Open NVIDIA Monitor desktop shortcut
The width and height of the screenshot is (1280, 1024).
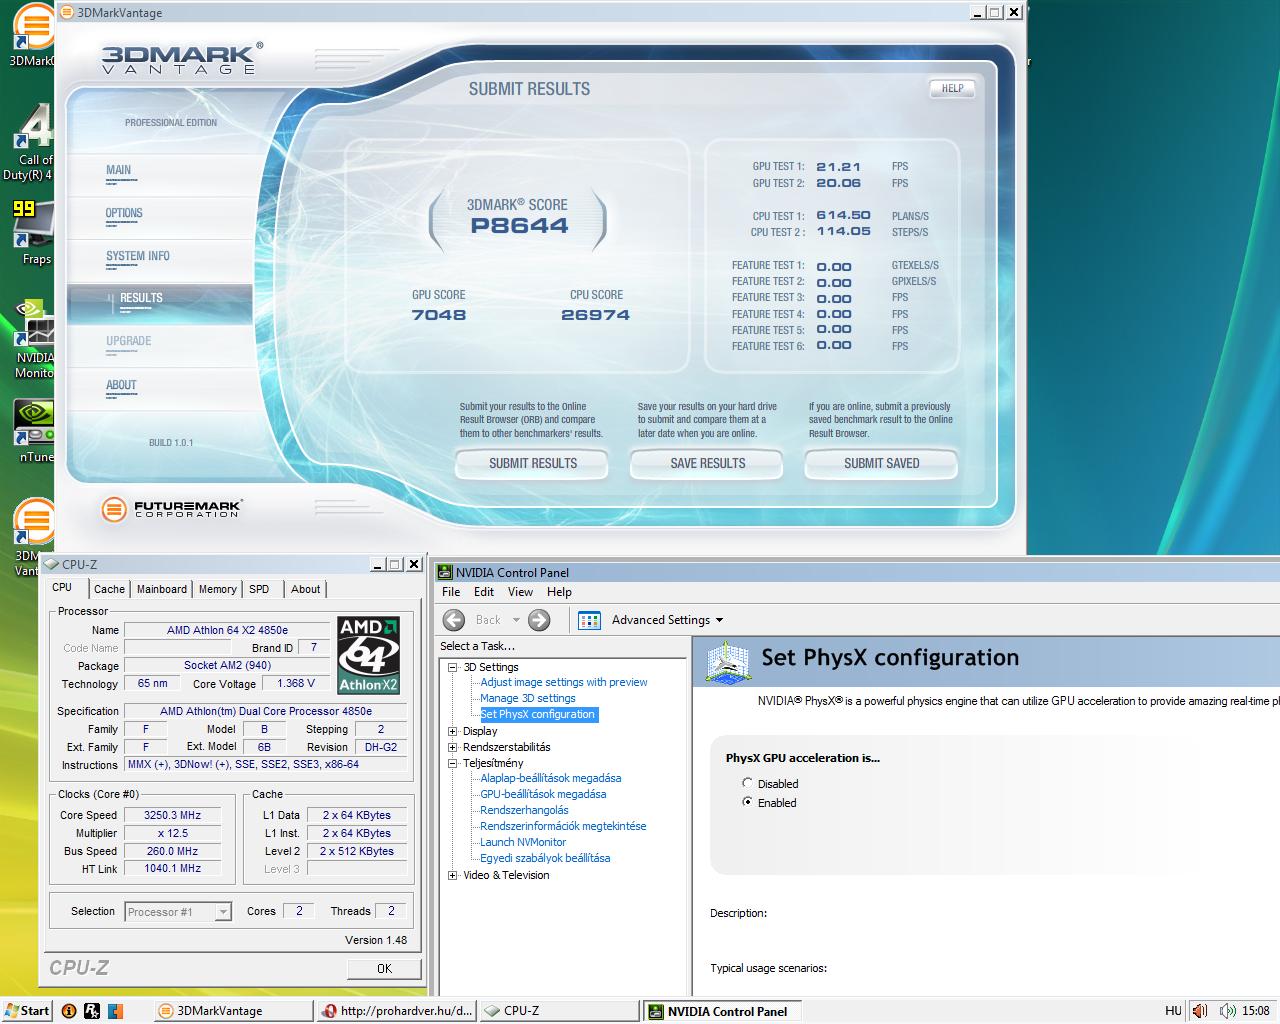click(34, 323)
